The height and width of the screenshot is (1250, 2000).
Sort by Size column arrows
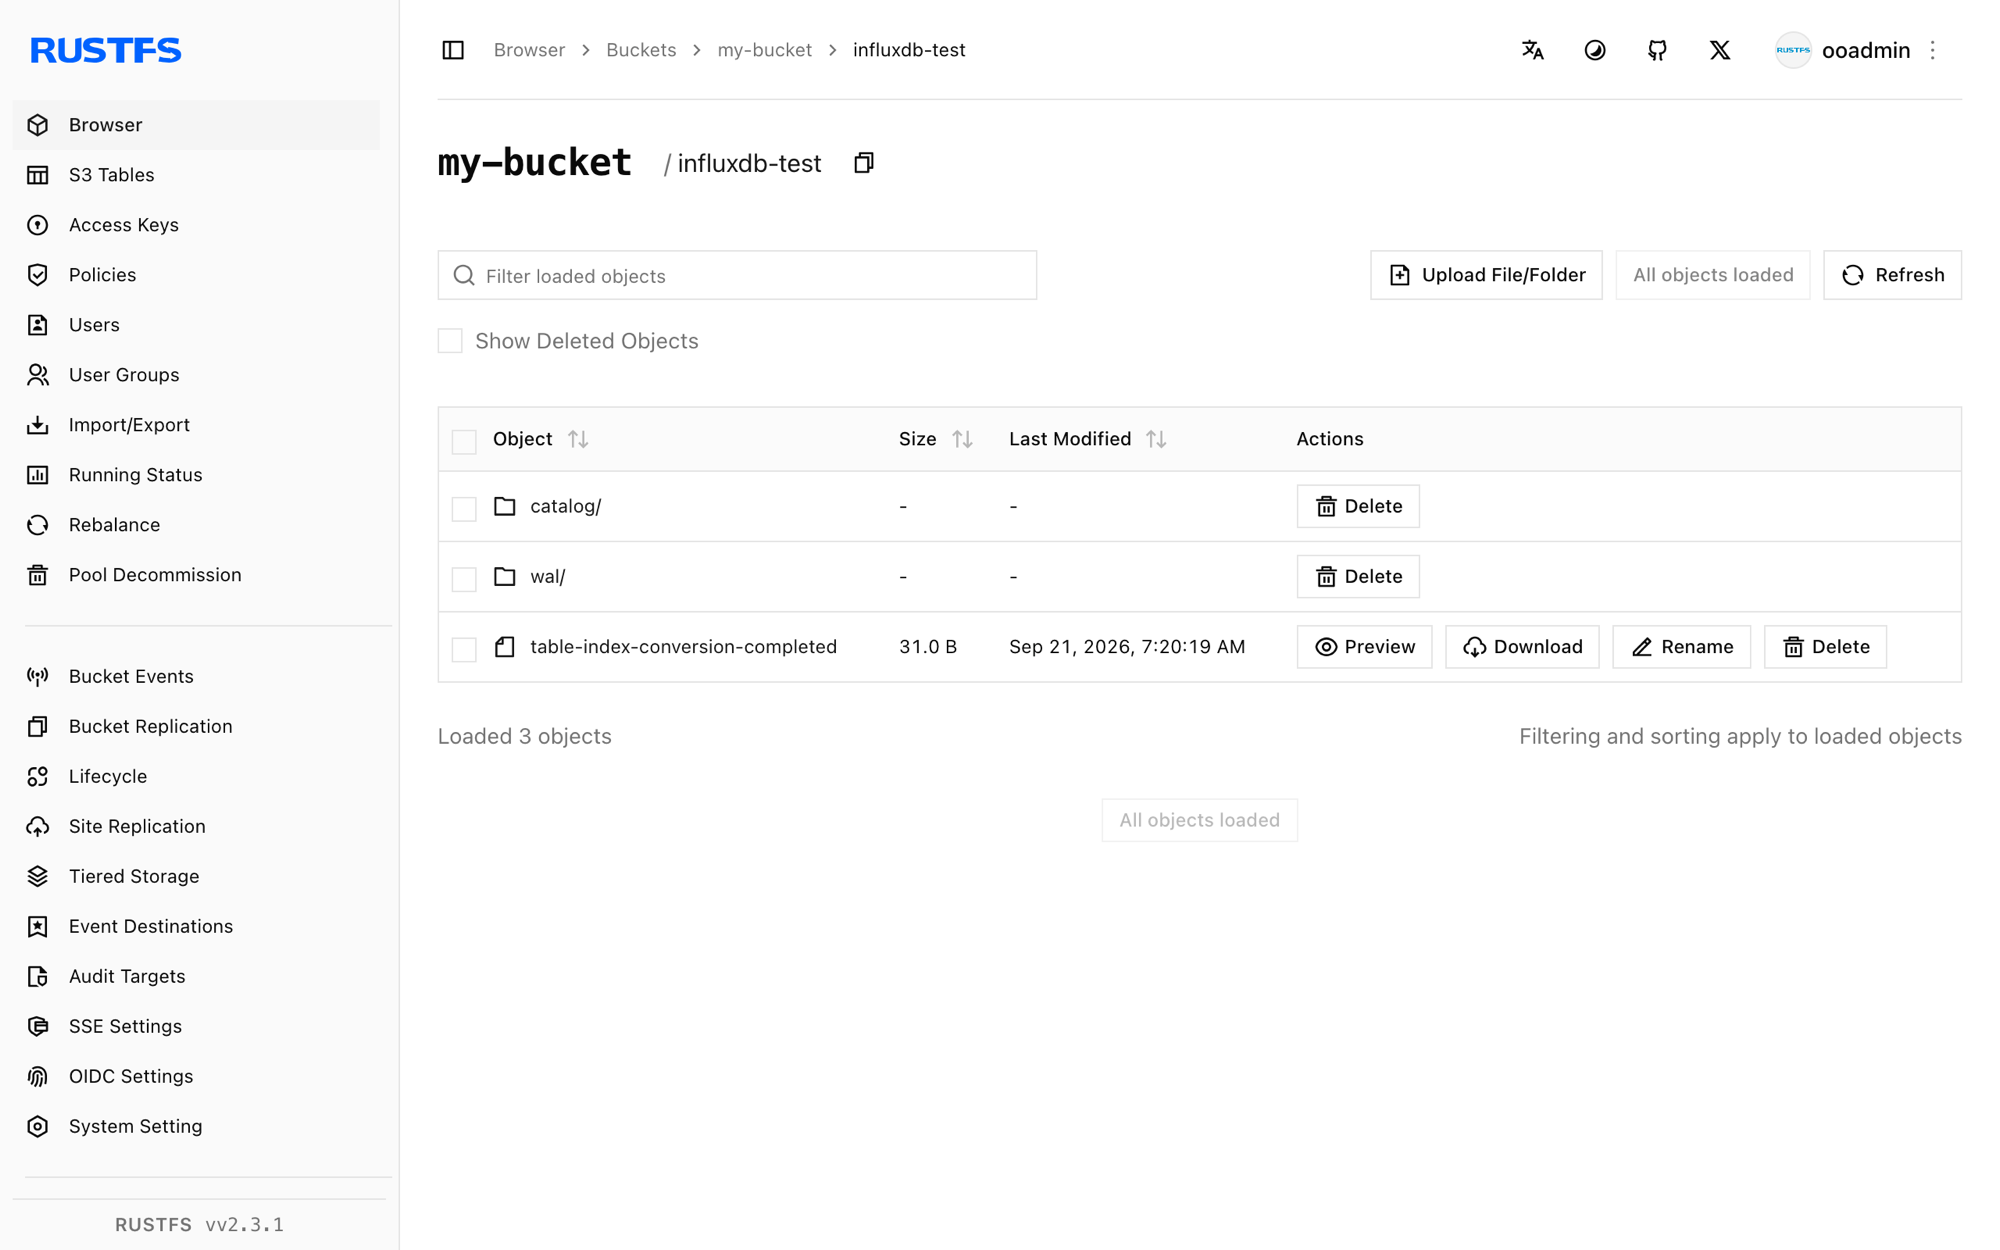[x=962, y=439]
